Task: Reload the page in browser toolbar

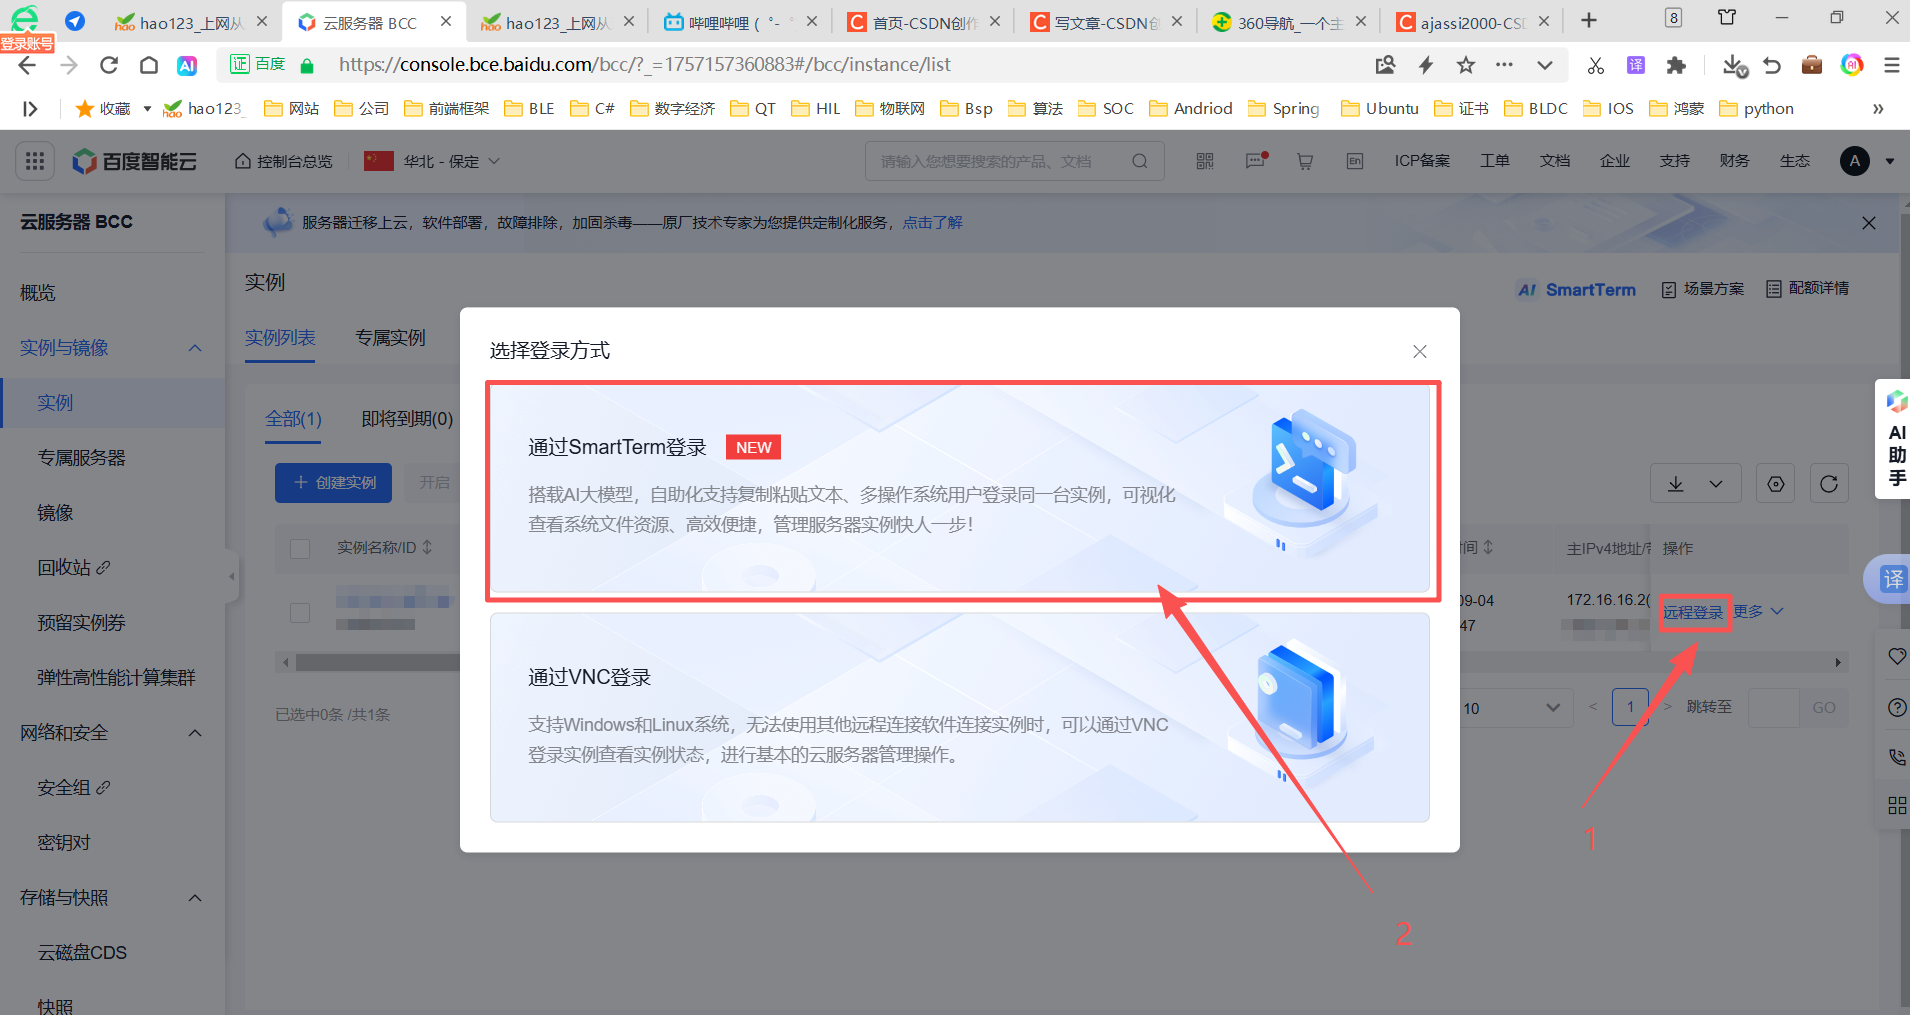Action: tap(109, 65)
